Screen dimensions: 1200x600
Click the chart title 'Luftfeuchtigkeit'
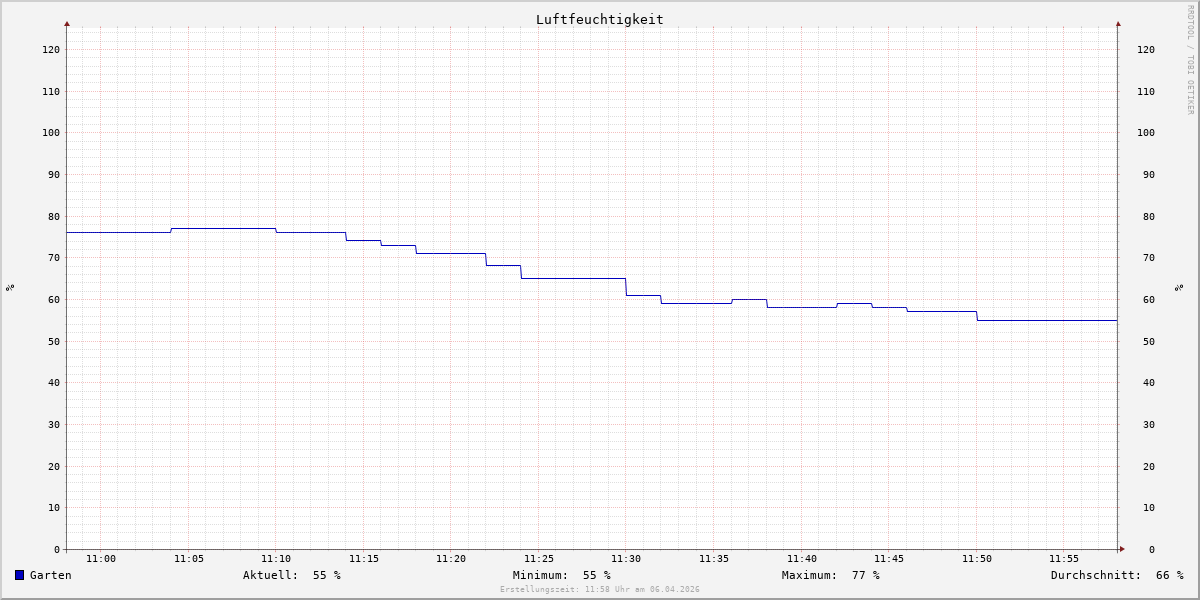[600, 19]
